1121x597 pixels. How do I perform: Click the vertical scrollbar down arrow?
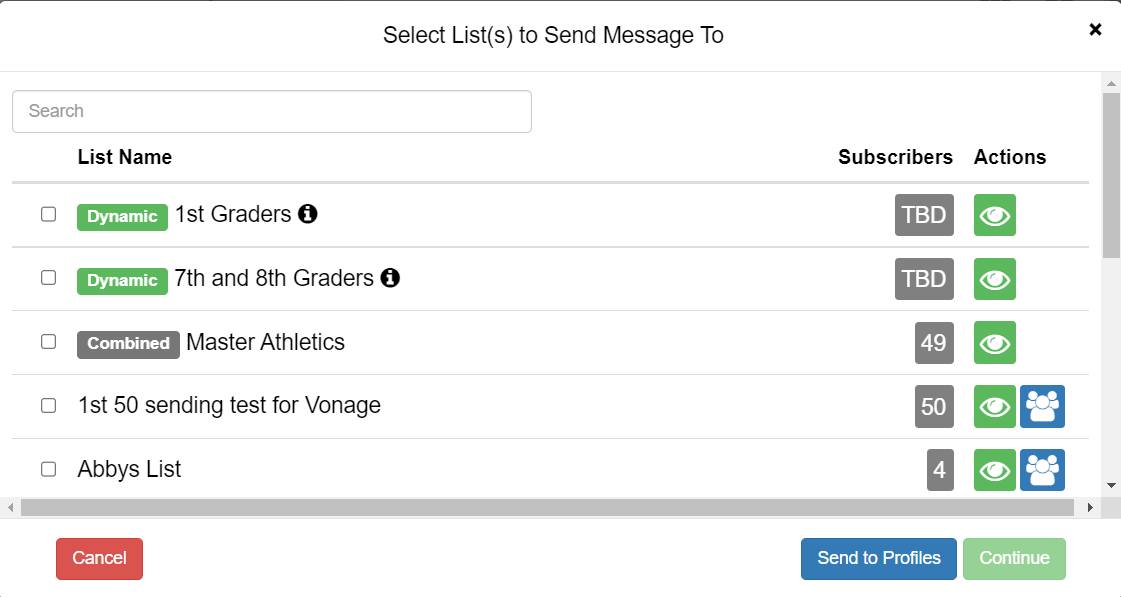pos(1111,485)
